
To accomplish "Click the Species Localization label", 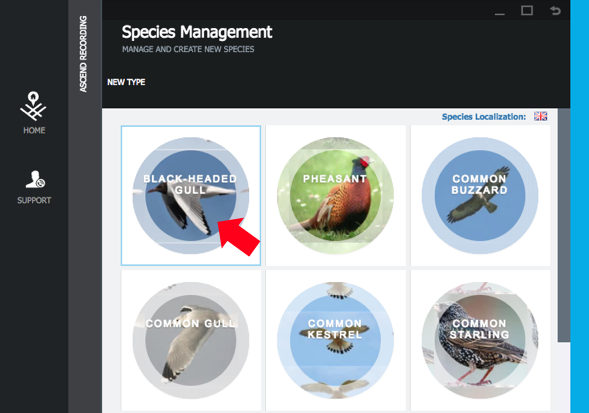I will [x=484, y=117].
